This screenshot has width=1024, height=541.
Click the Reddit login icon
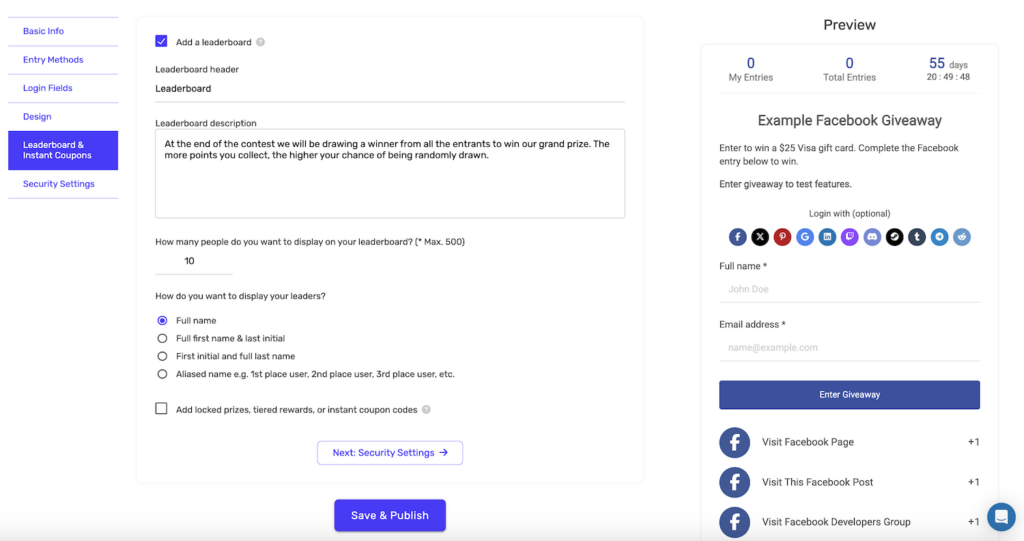961,237
